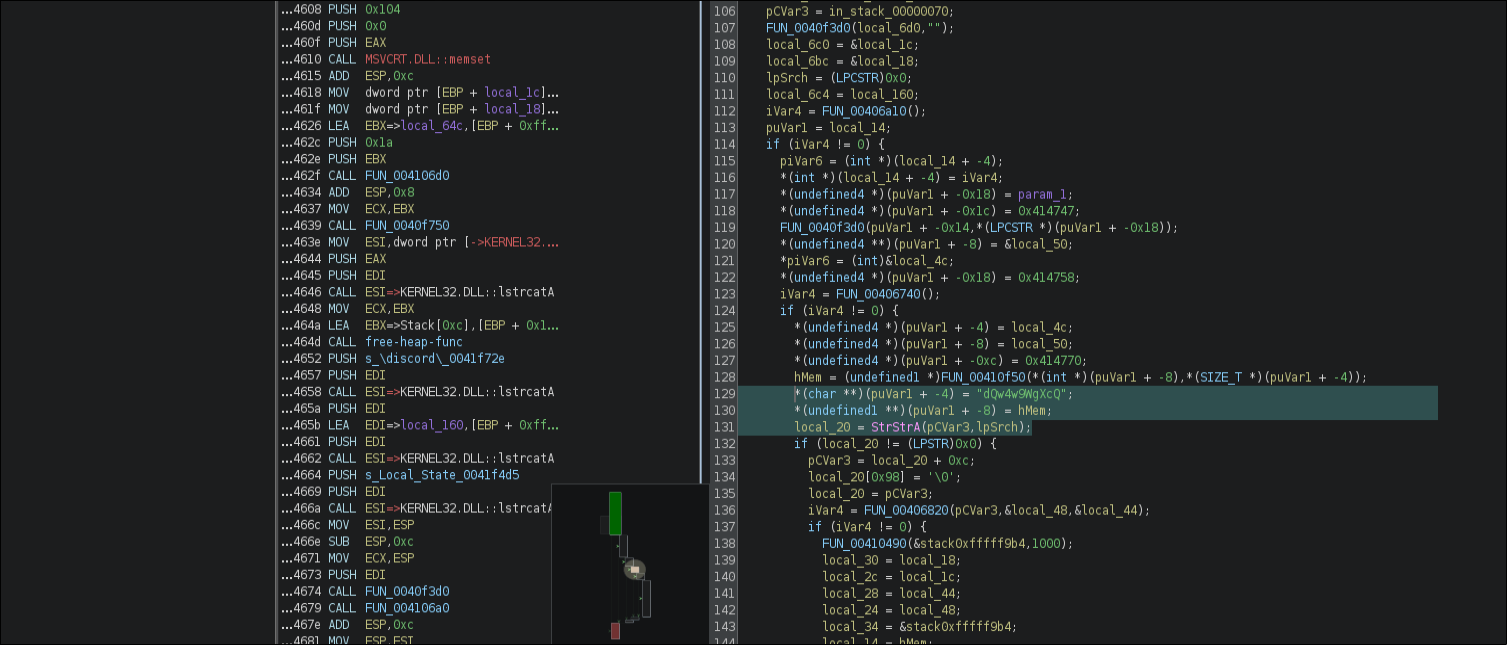This screenshot has width=1507, height=645.
Task: Select the MOV ESI,ESP instruction at 466c
Action: [347, 525]
